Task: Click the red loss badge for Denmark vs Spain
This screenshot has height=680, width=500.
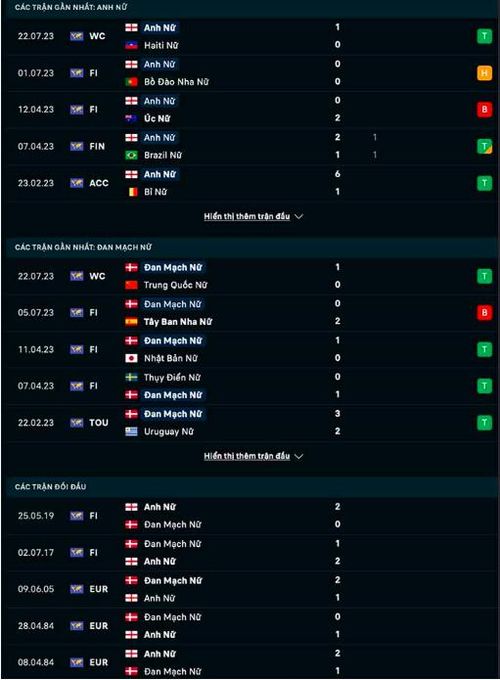Action: tap(484, 313)
